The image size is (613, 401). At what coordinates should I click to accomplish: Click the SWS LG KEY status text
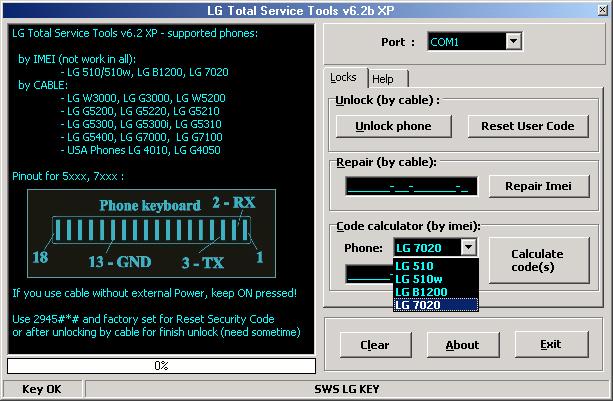[x=347, y=389]
